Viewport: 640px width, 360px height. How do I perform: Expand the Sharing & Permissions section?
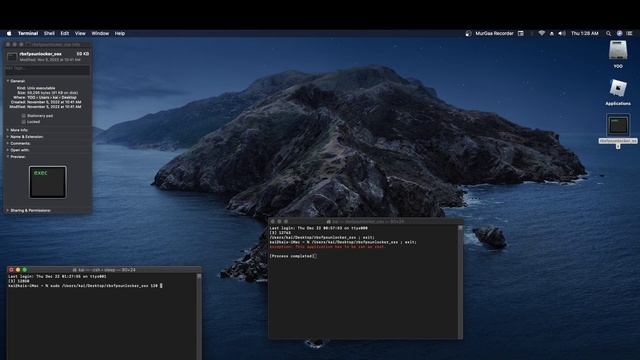tap(8, 211)
